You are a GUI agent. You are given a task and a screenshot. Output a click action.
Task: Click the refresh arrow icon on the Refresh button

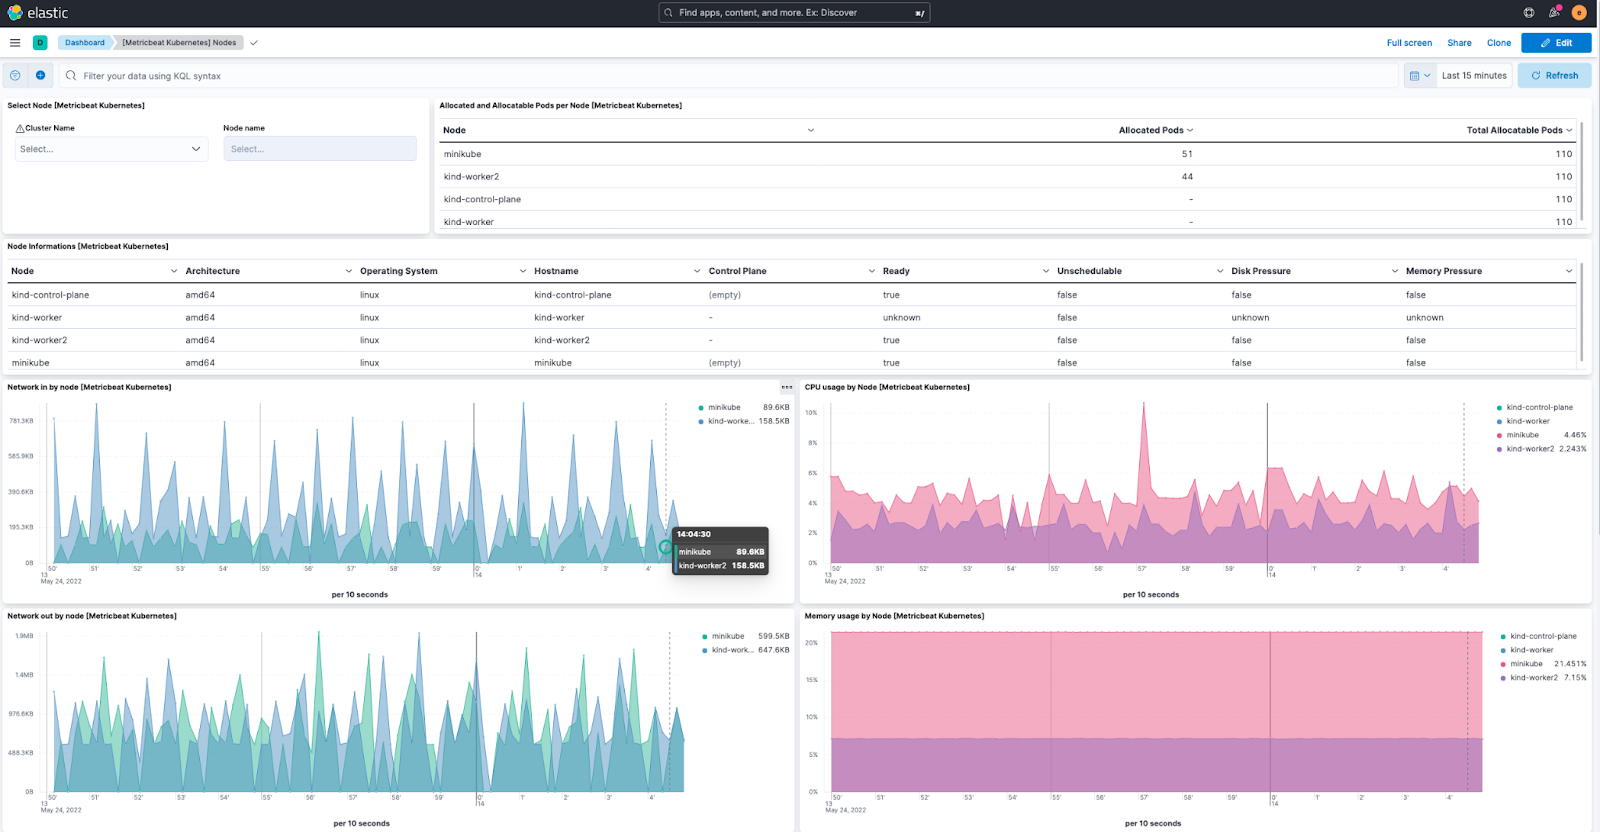[1536, 76]
